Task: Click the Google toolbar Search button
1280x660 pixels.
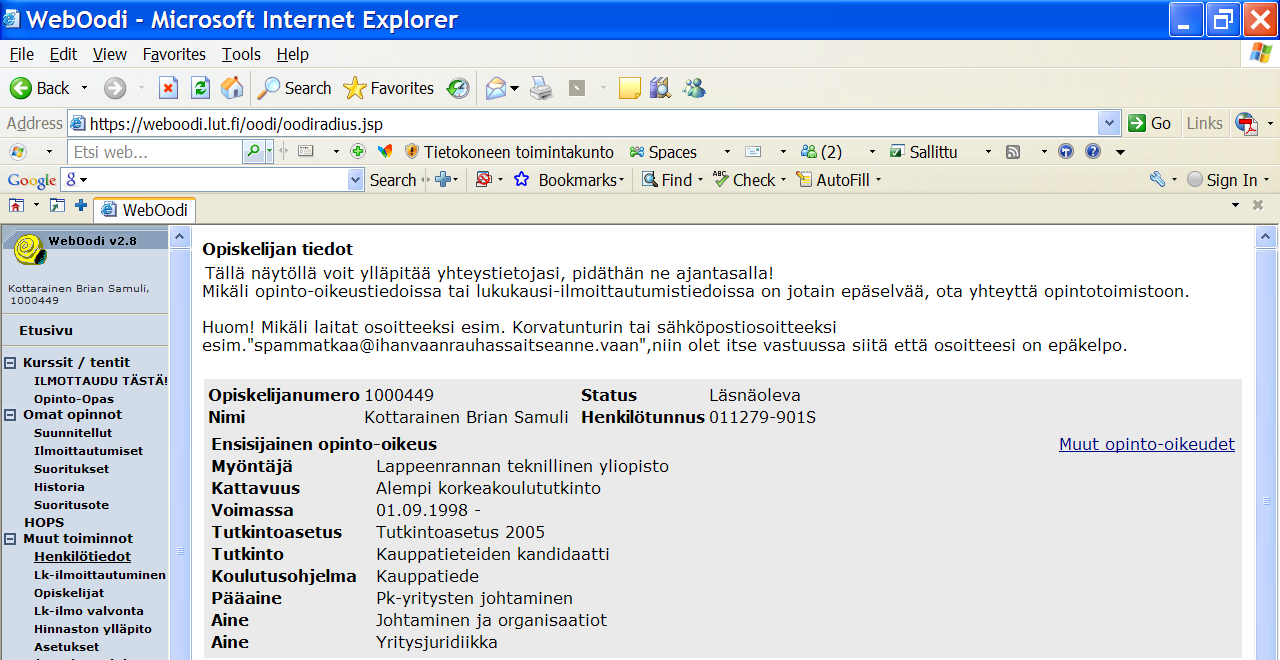Action: 393,180
